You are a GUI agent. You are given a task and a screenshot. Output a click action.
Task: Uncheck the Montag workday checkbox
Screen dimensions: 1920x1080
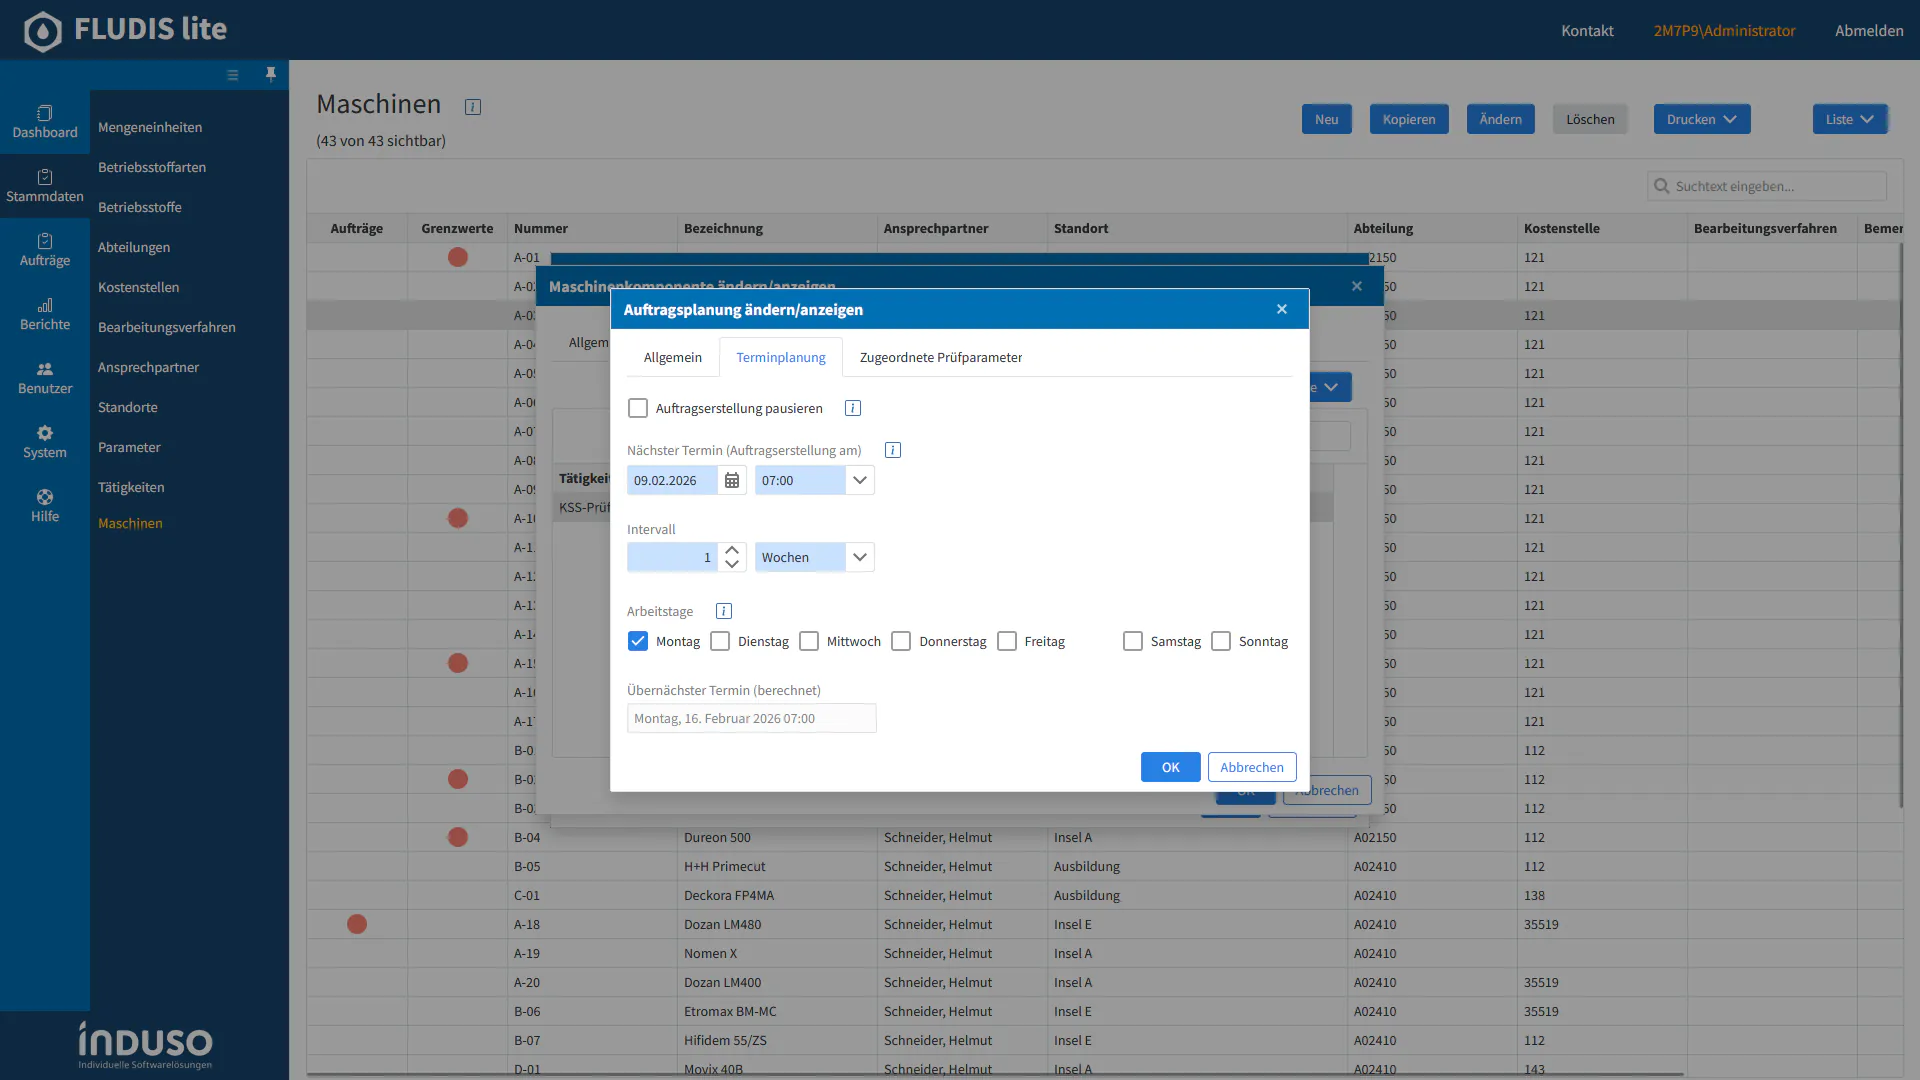638,641
